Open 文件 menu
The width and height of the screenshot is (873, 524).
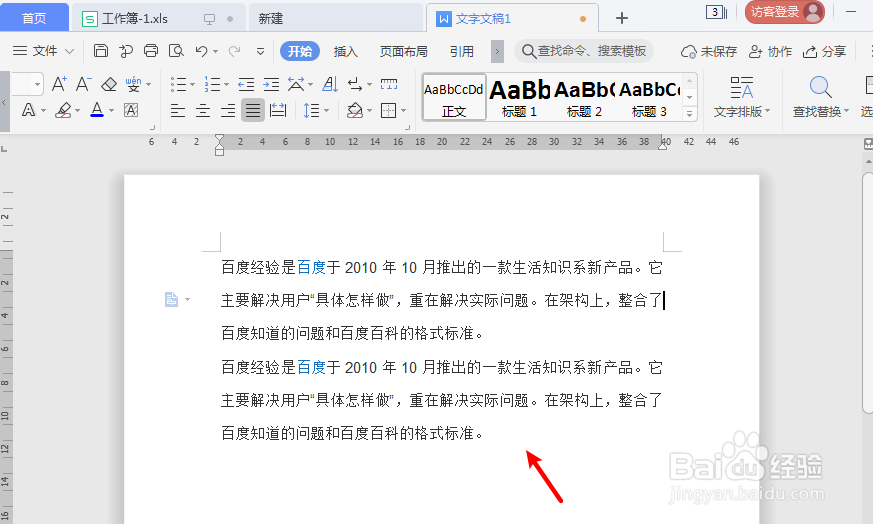pyautogui.click(x=43, y=51)
